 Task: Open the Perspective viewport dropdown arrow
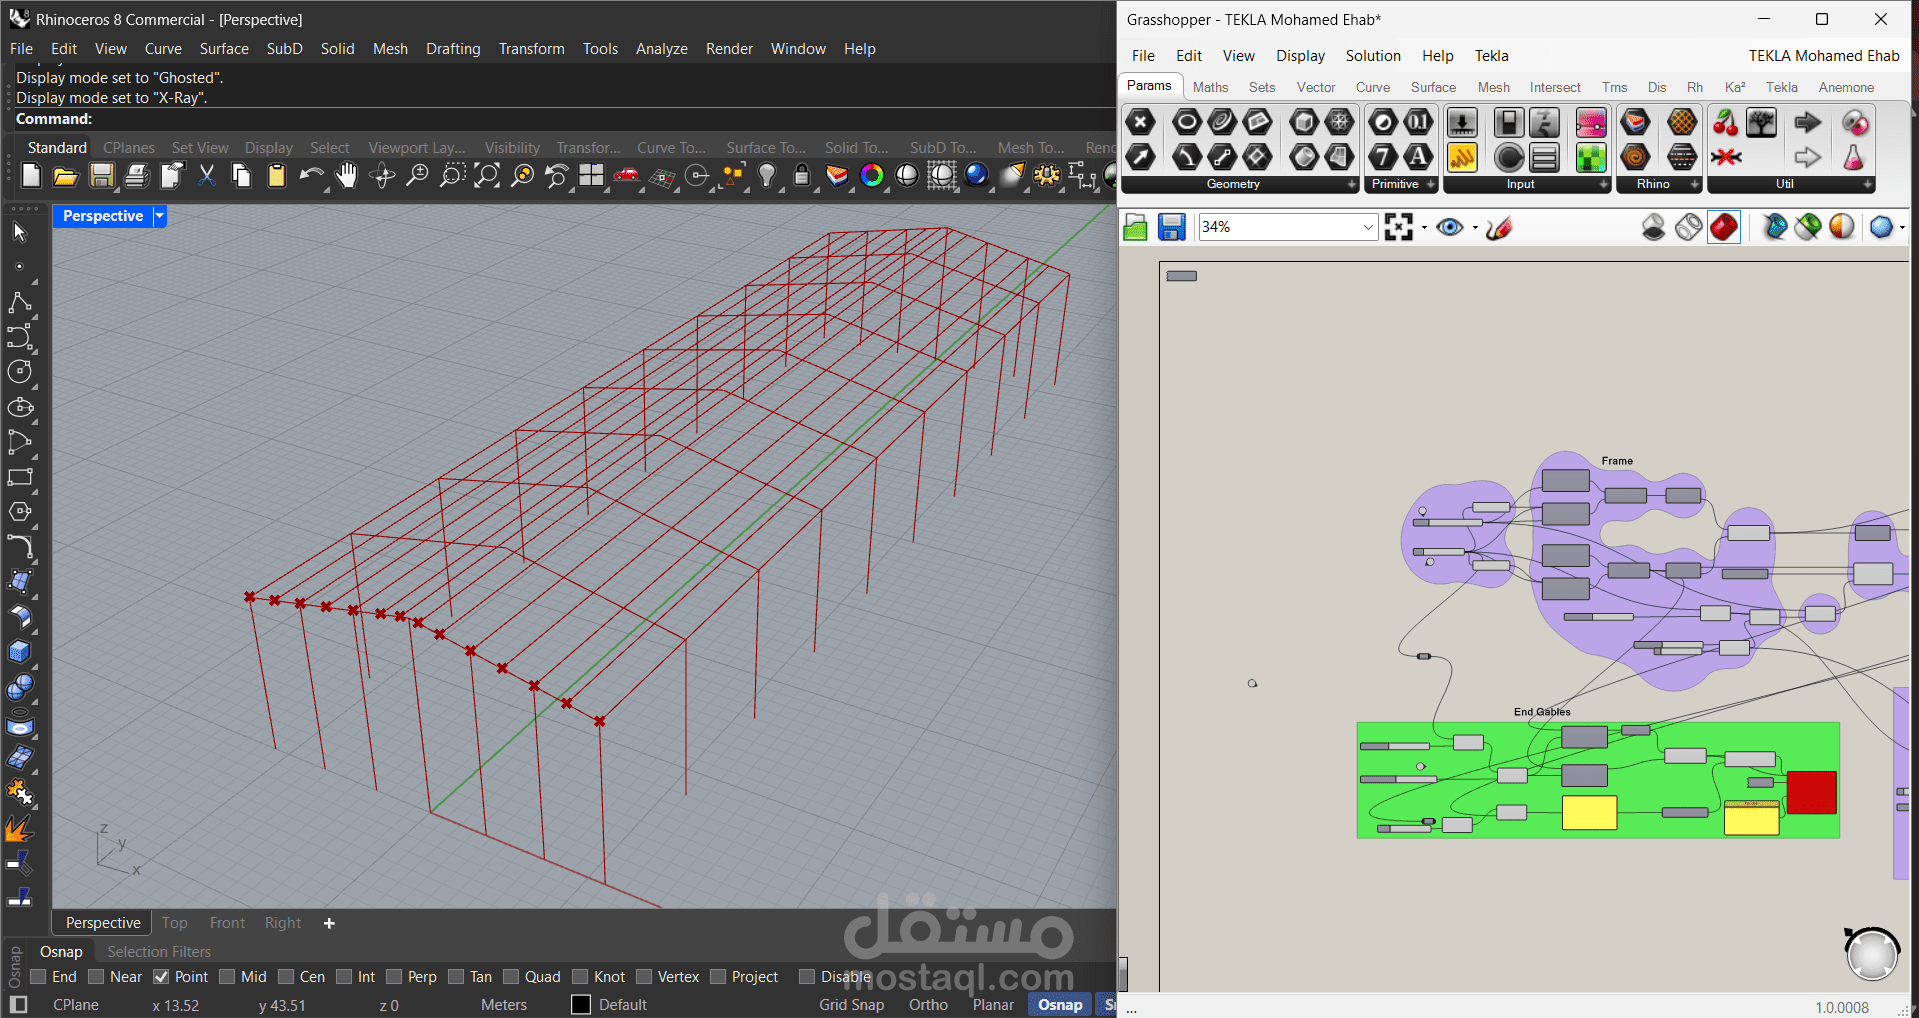[159, 216]
